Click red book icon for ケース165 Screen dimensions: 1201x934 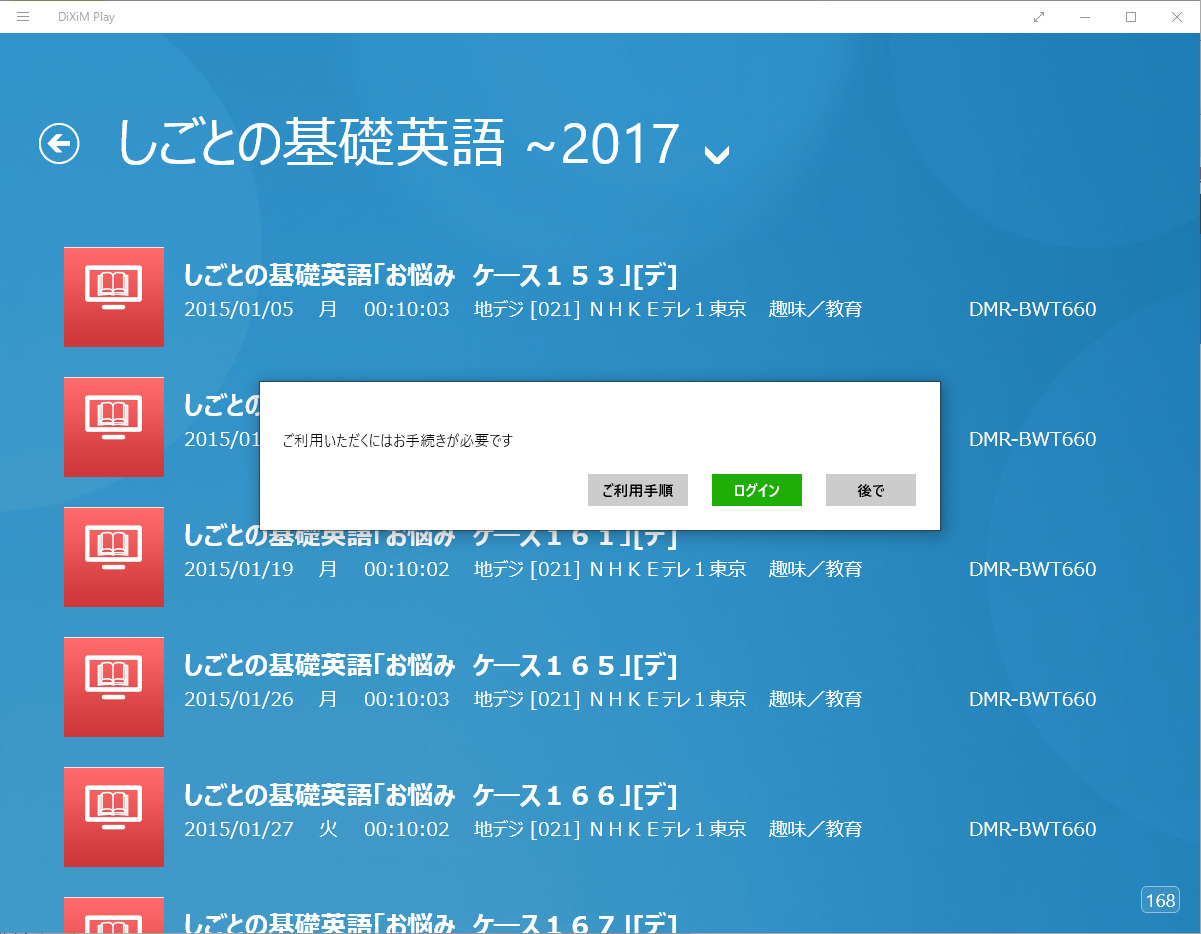(114, 687)
